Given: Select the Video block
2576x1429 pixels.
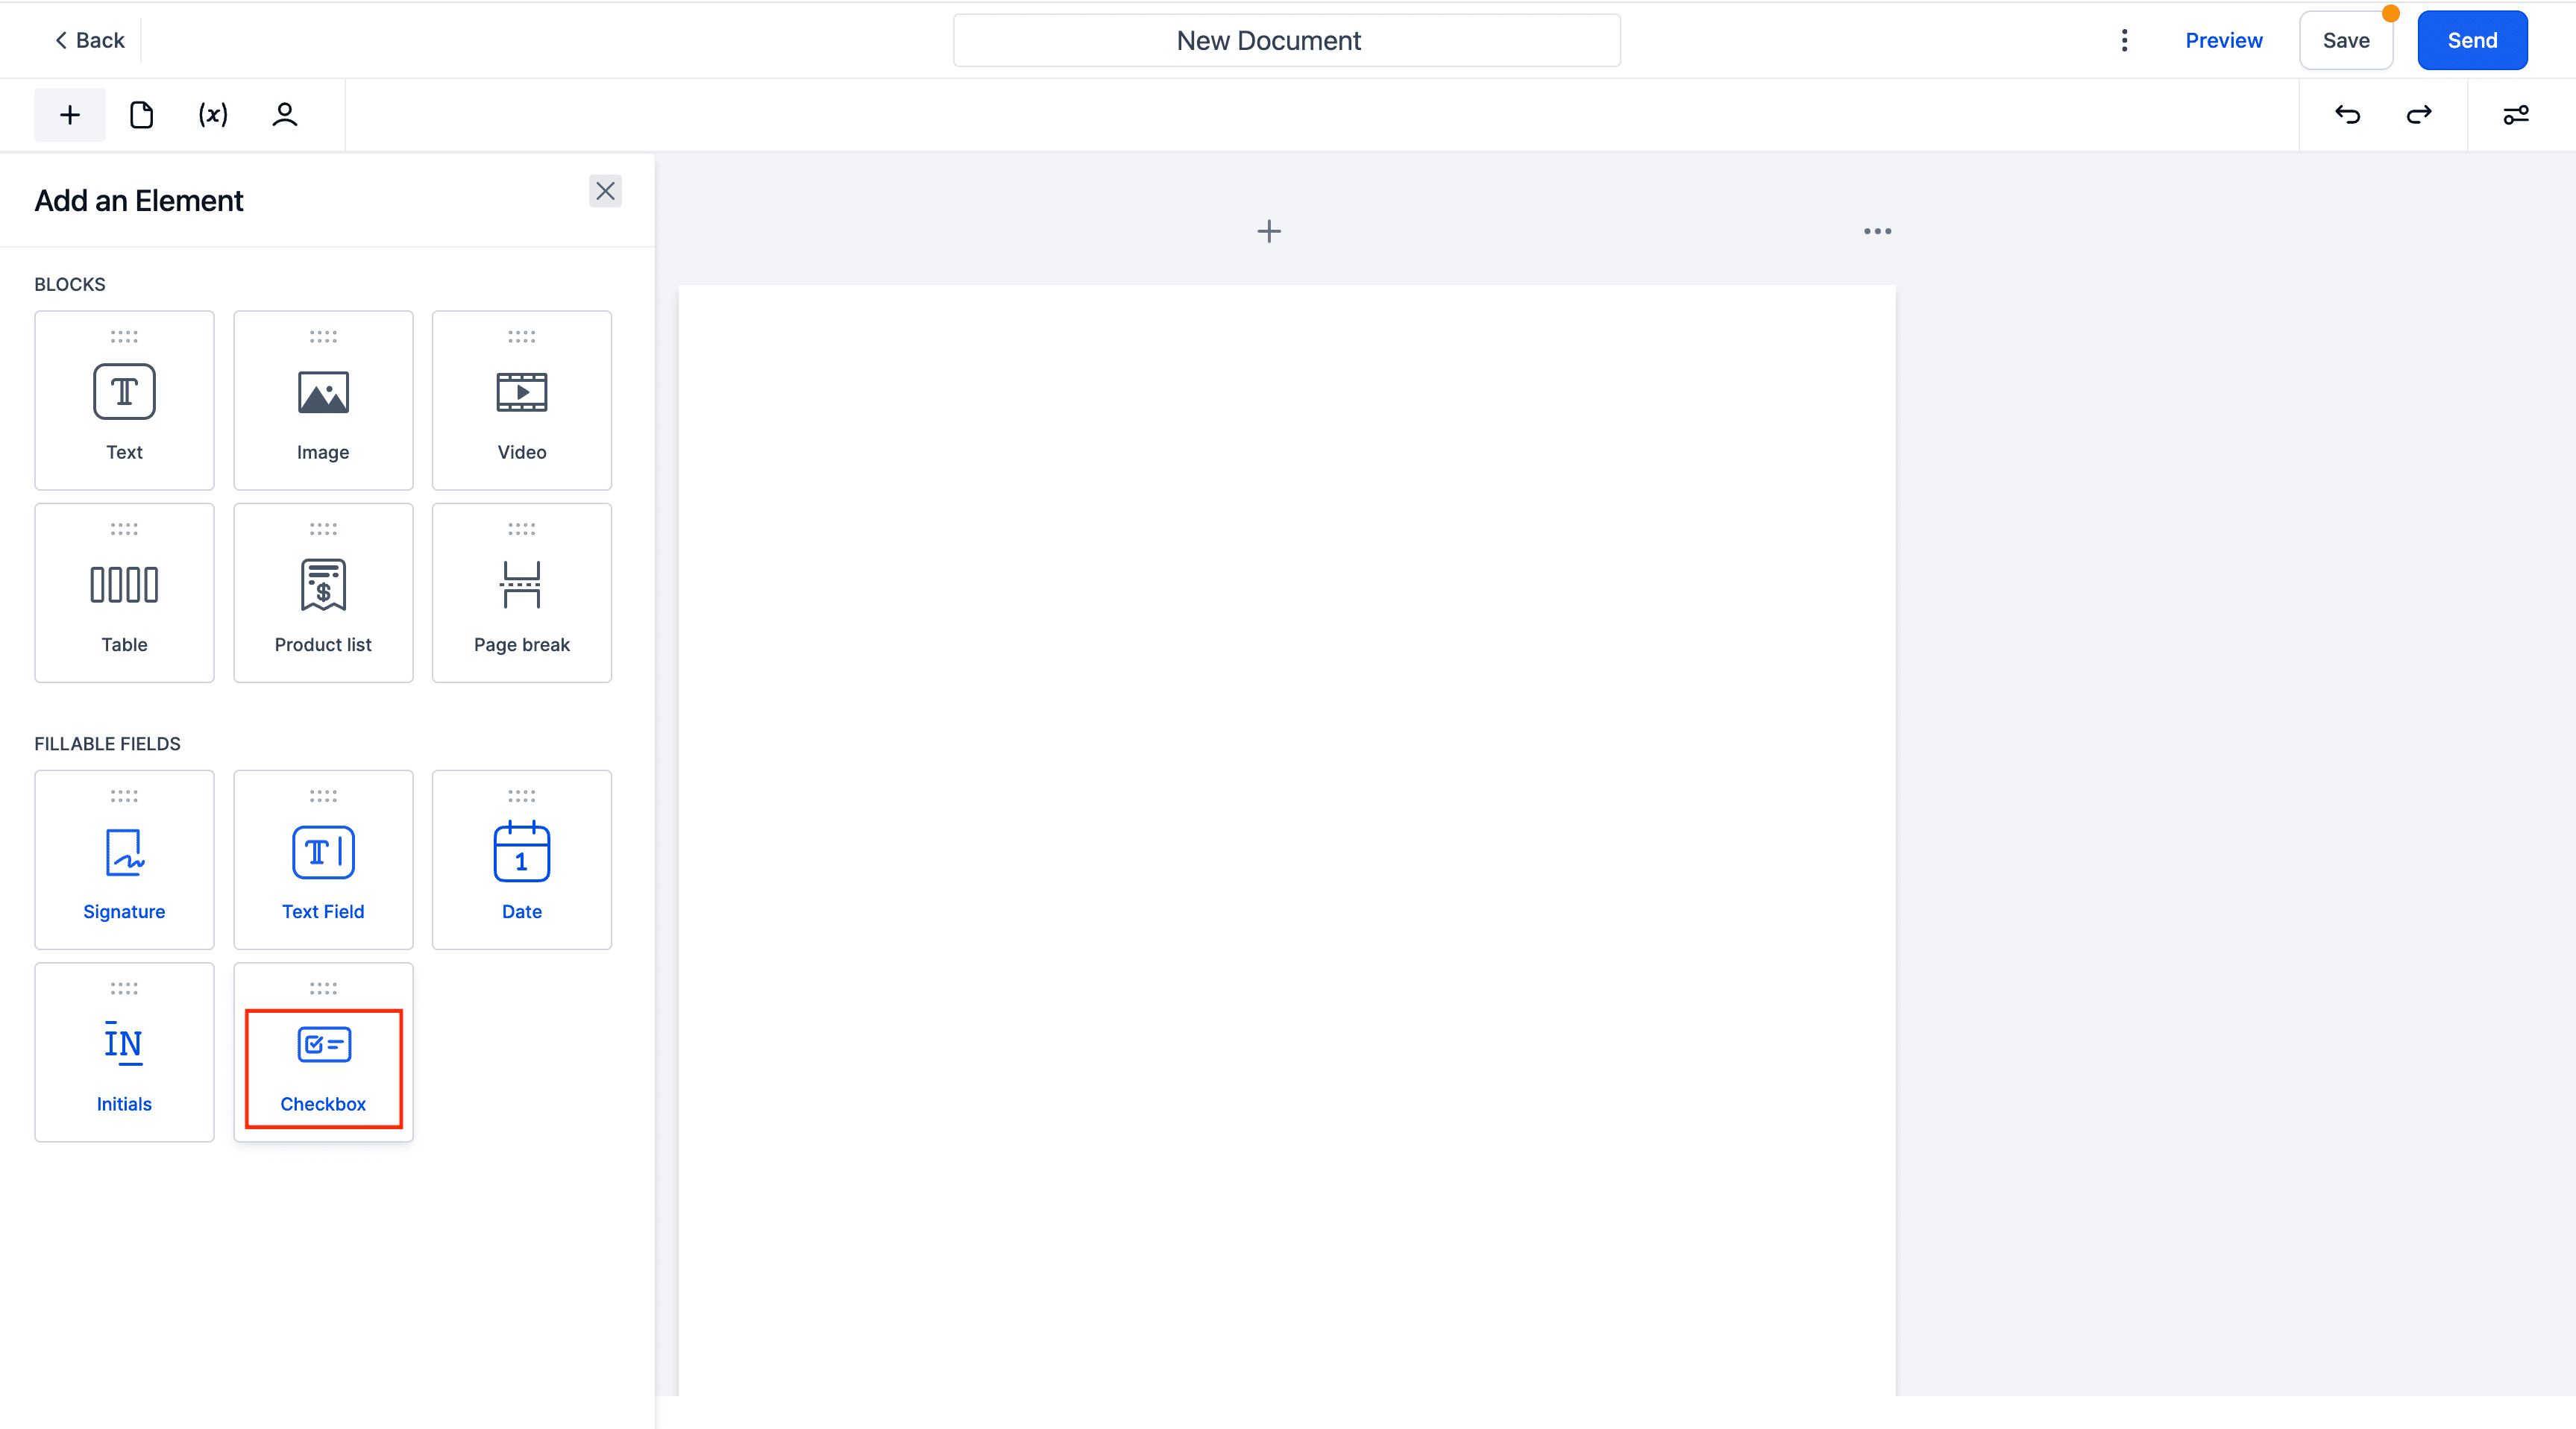Looking at the screenshot, I should pos(522,400).
